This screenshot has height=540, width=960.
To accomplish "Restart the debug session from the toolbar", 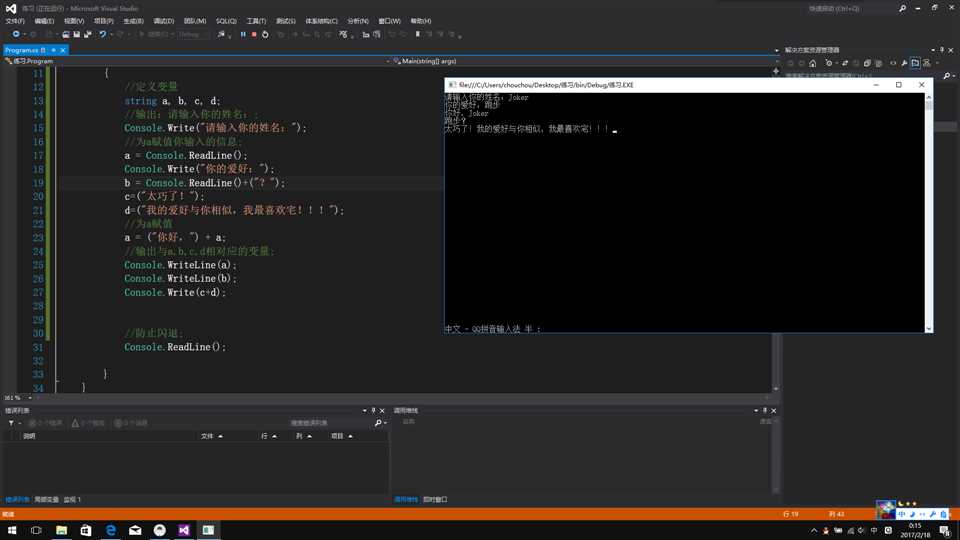I will 266,34.
